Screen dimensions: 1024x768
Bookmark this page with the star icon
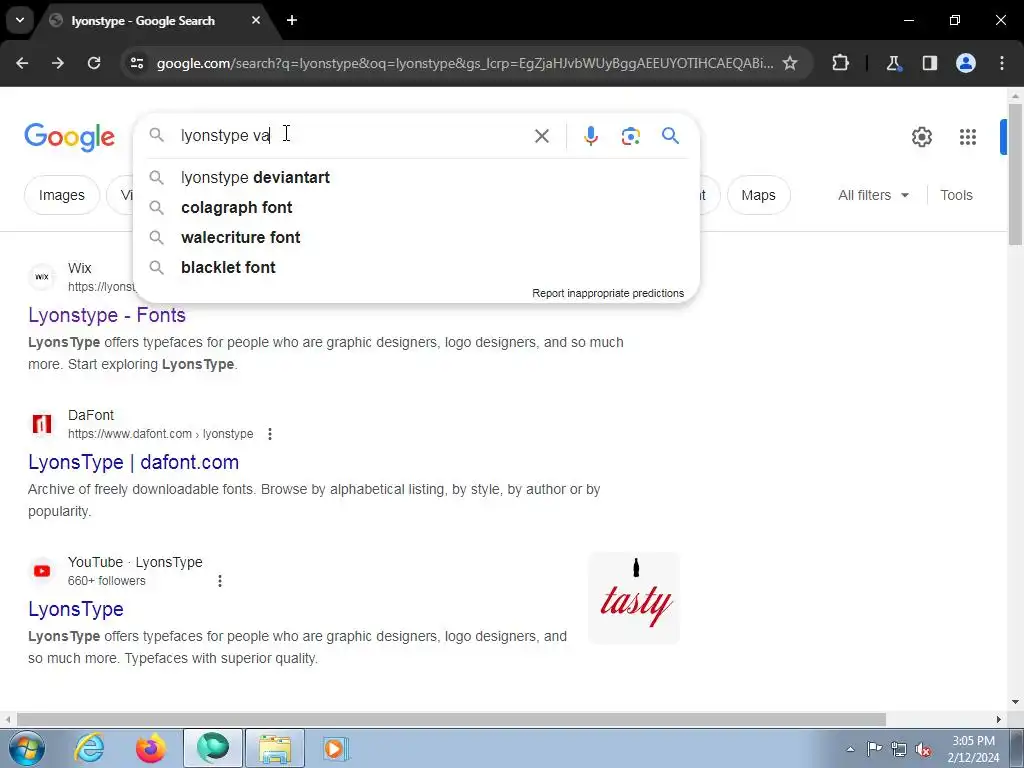[x=790, y=63]
